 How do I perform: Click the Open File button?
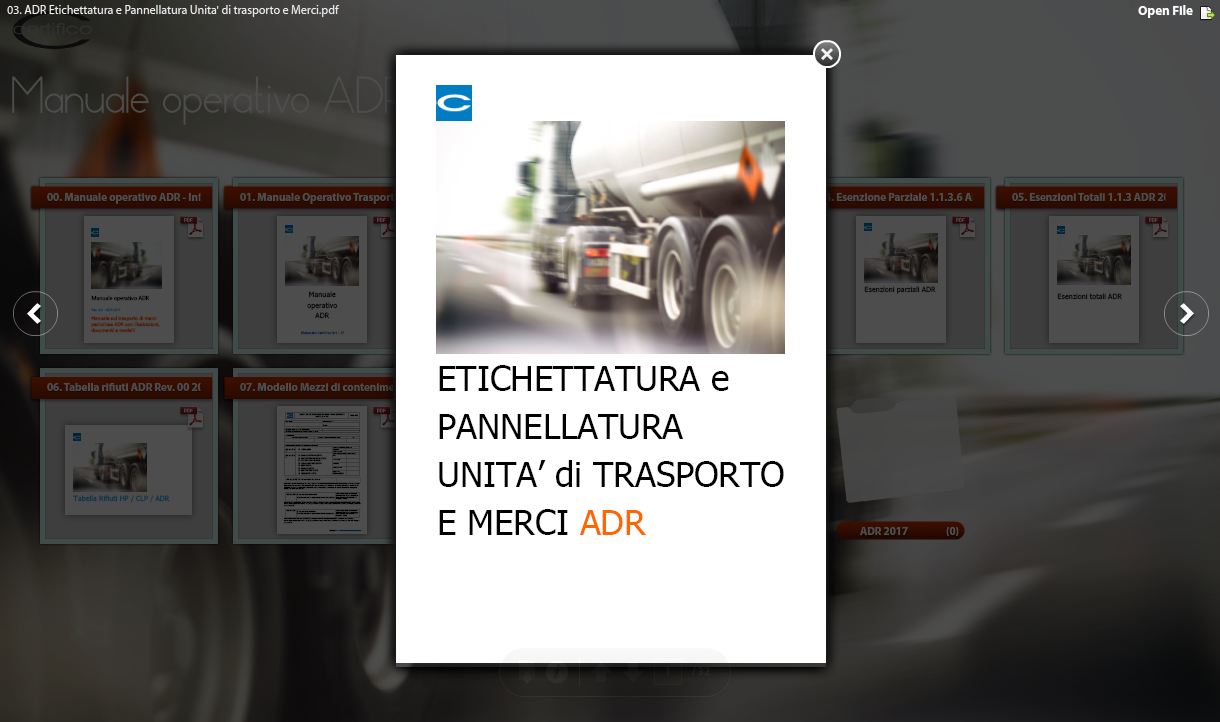pos(1165,11)
